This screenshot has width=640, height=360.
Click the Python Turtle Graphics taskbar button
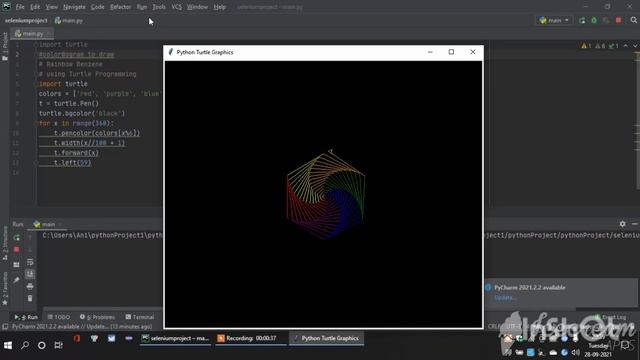327,338
